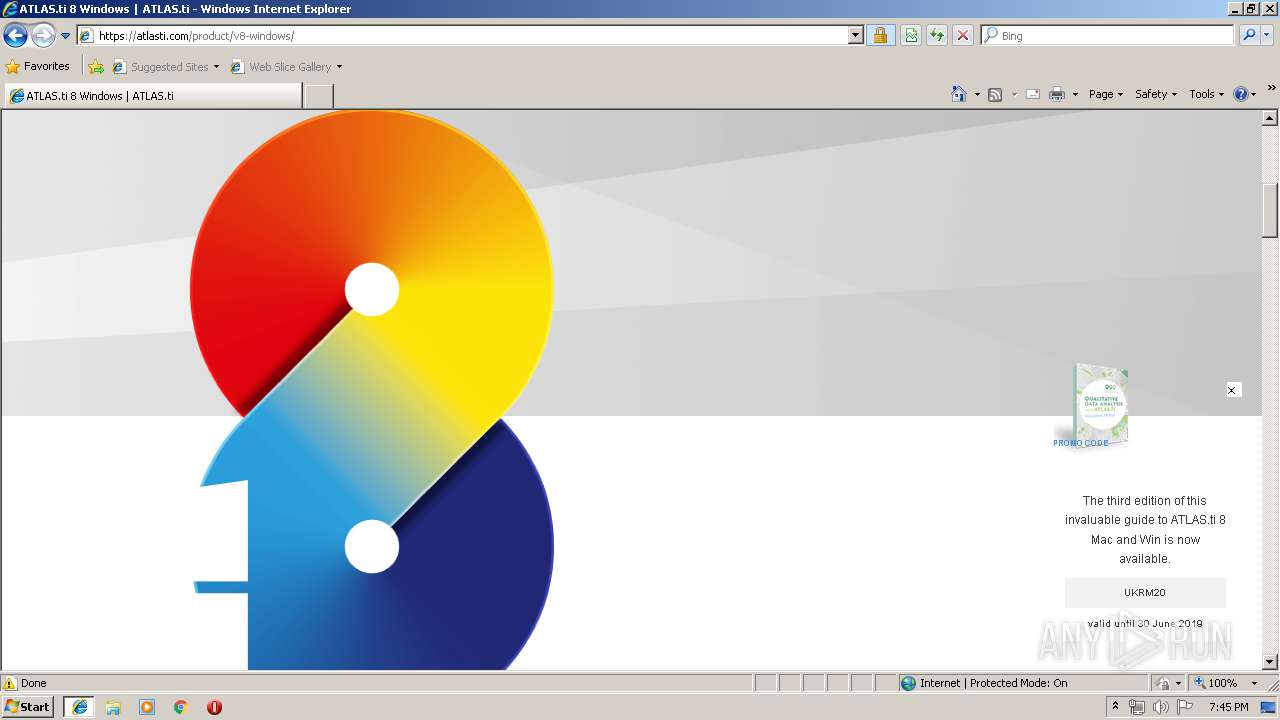Click the browser Back arrow button

pyautogui.click(x=15, y=36)
